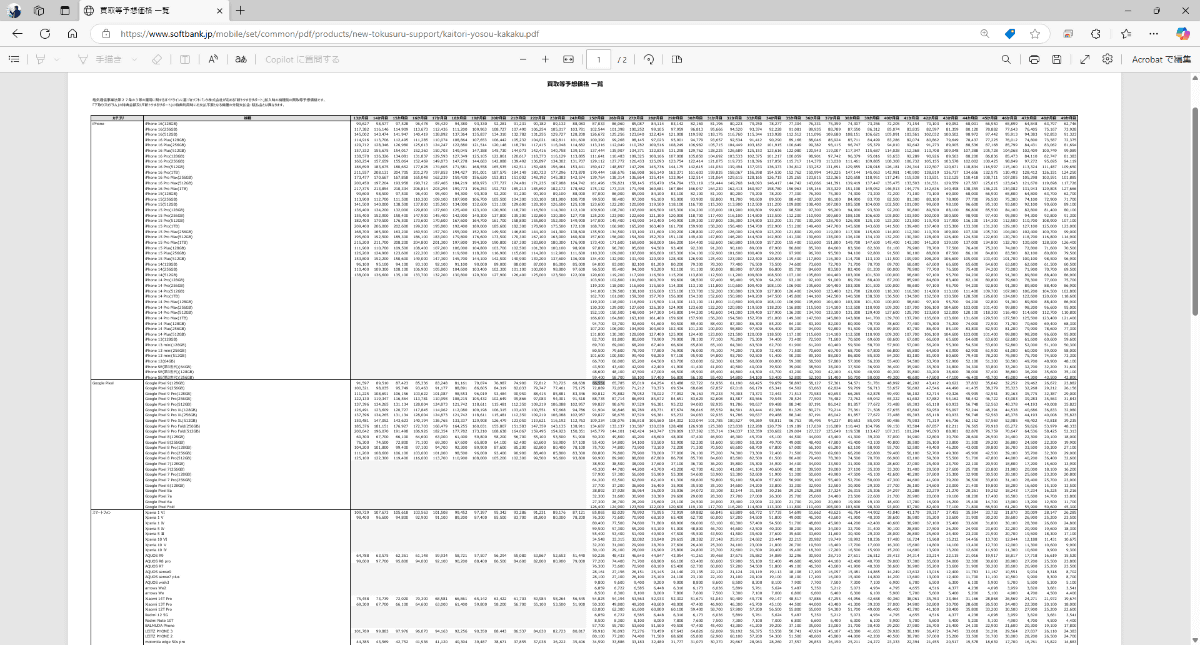Image resolution: width=1200 pixels, height=645 pixels.
Task: Toggle the PDF table of contents panel
Action: [x=14, y=59]
